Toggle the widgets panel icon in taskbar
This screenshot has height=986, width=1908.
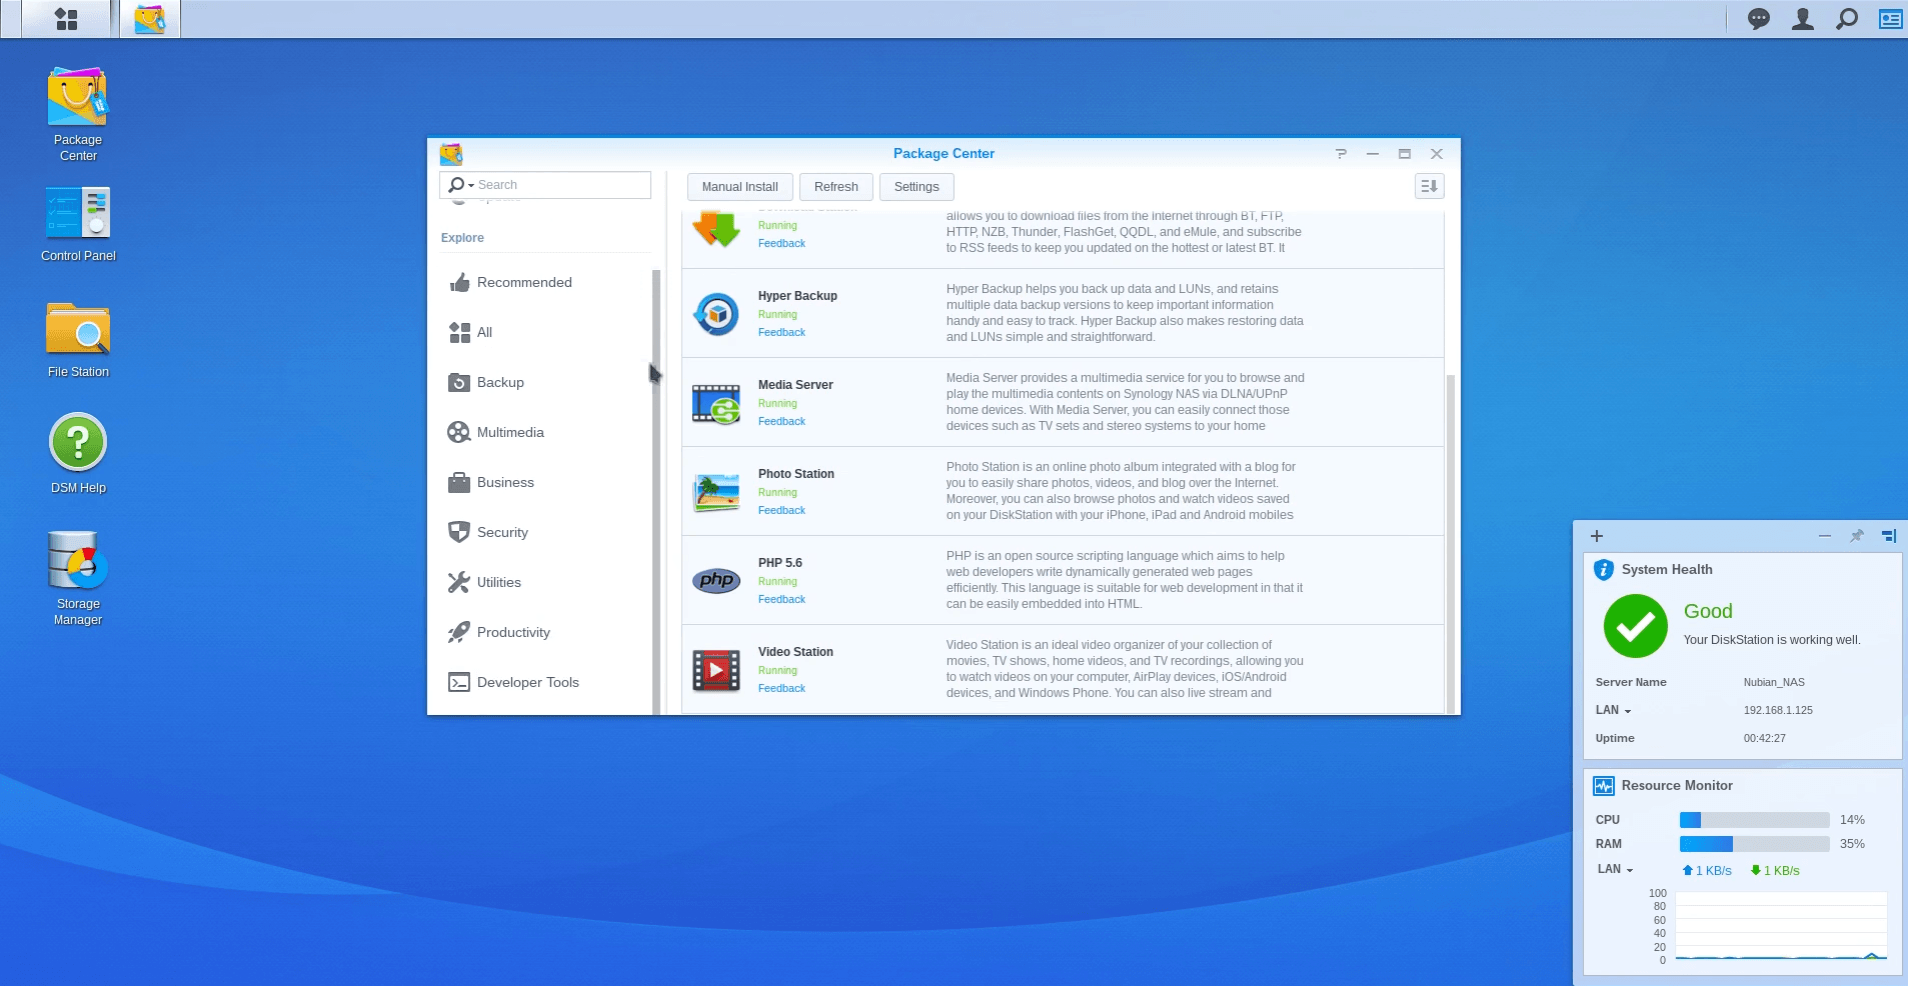(1890, 19)
